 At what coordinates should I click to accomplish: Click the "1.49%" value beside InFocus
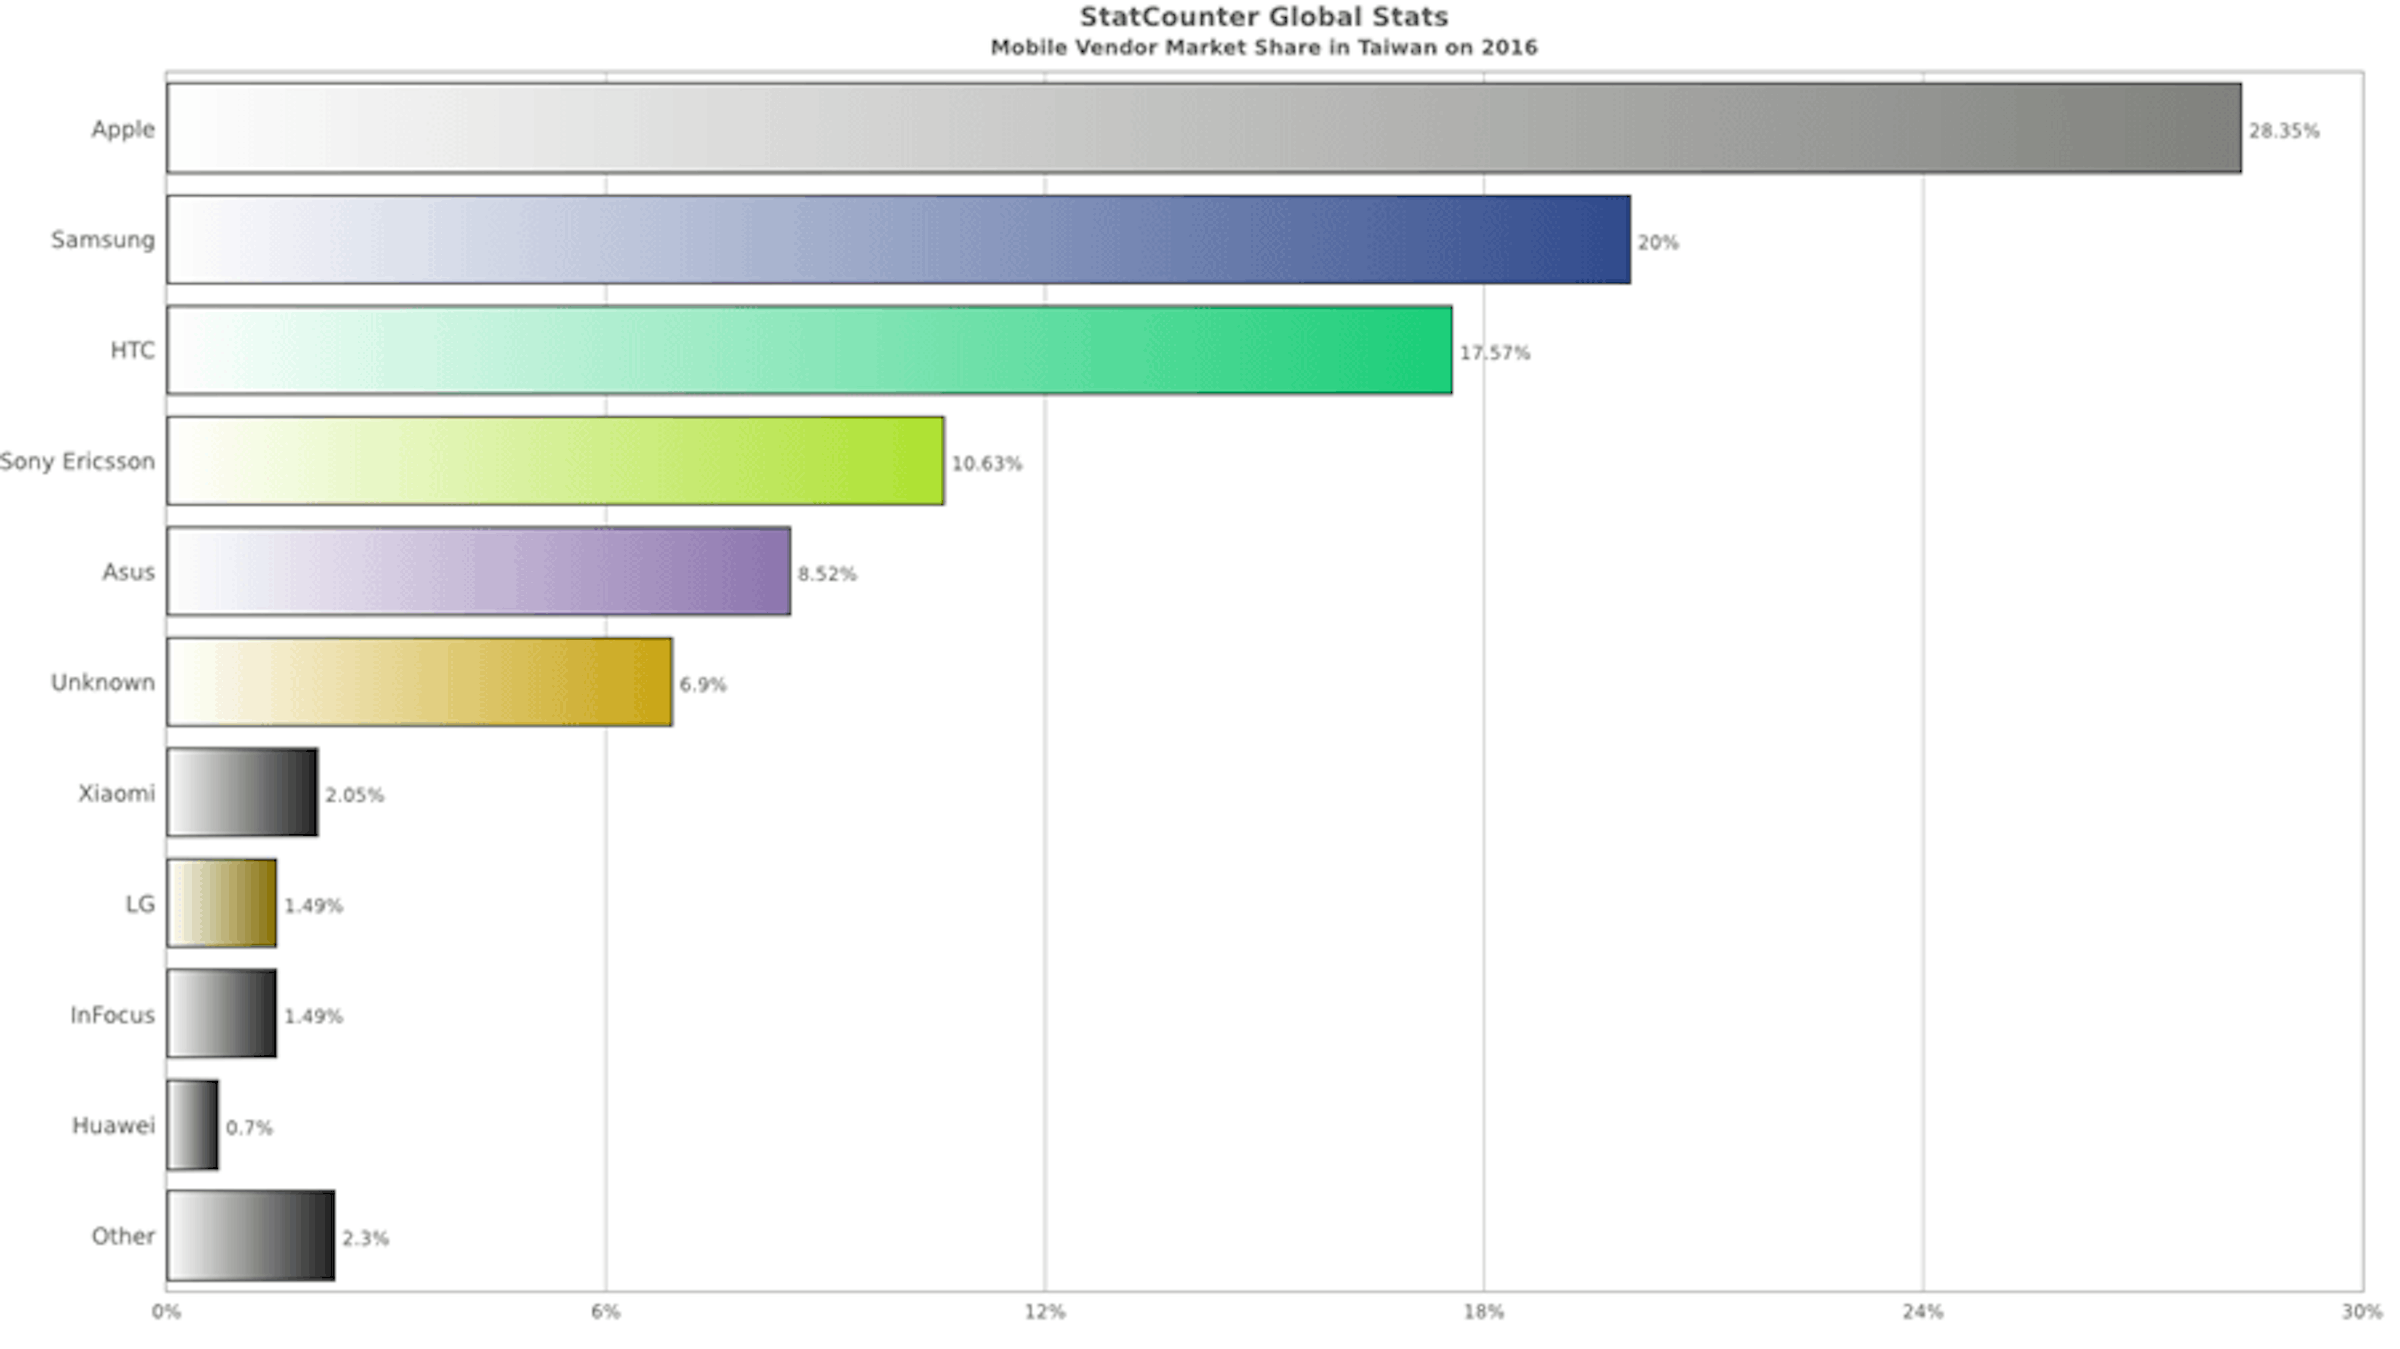pyautogui.click(x=313, y=1016)
